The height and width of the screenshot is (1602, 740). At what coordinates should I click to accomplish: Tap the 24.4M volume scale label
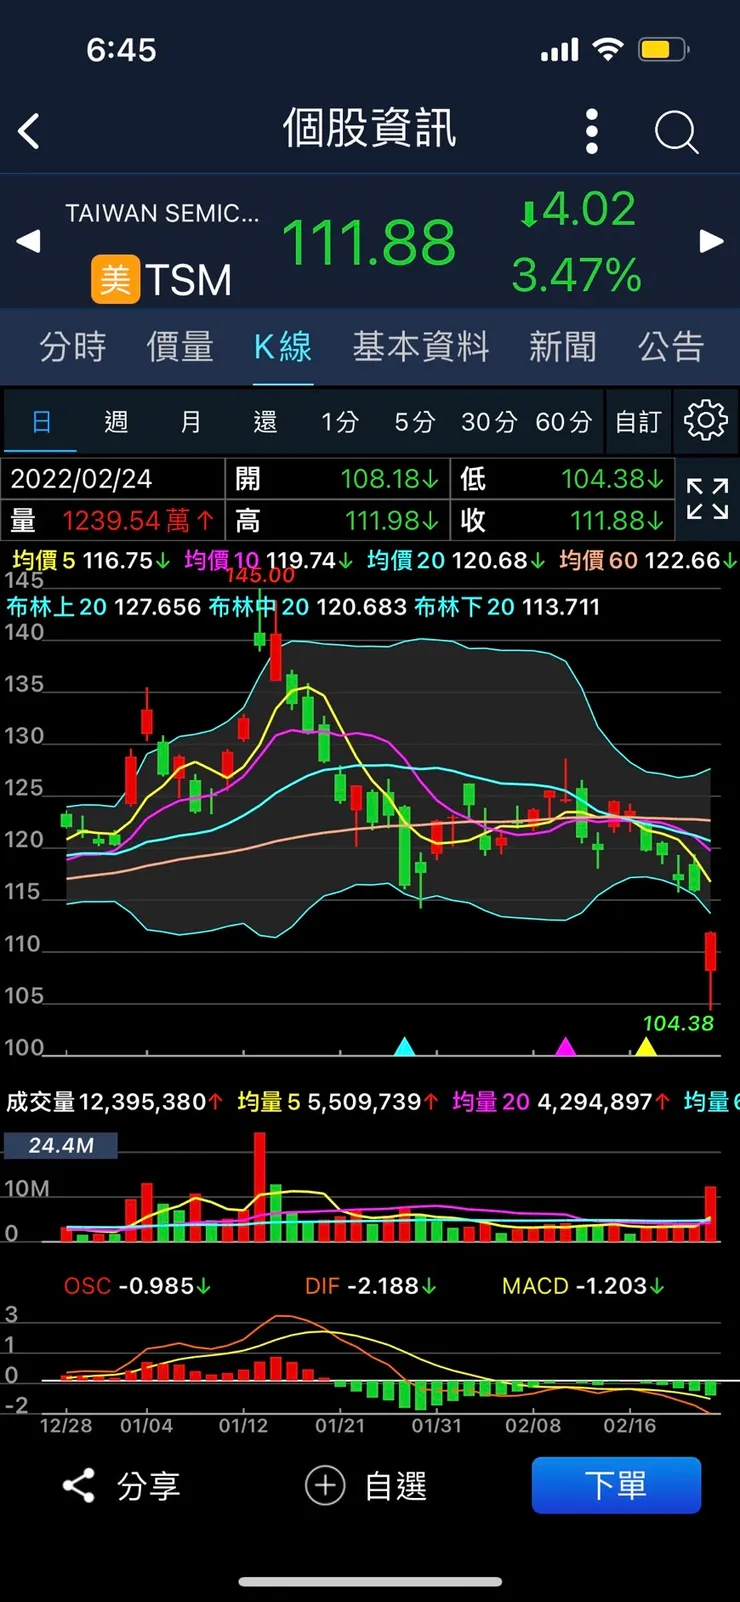[x=61, y=1145]
